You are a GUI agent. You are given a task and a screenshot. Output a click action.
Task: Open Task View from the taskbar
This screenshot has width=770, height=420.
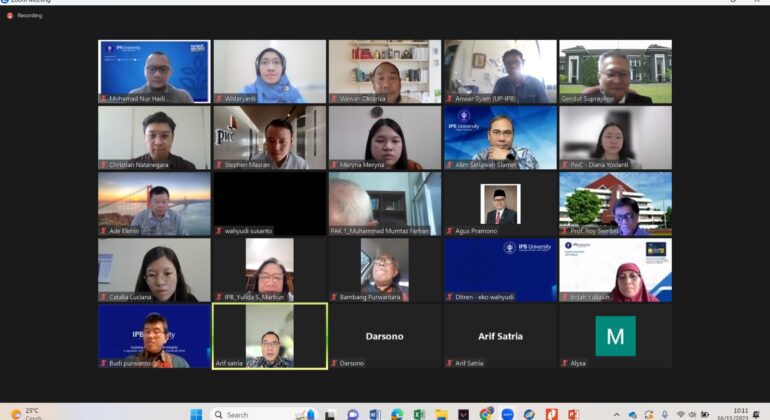pyautogui.click(x=330, y=415)
